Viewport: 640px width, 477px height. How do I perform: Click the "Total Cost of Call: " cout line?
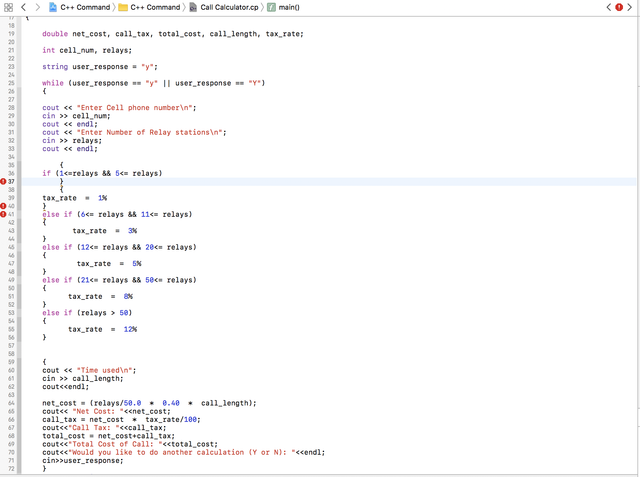[x=130, y=444]
